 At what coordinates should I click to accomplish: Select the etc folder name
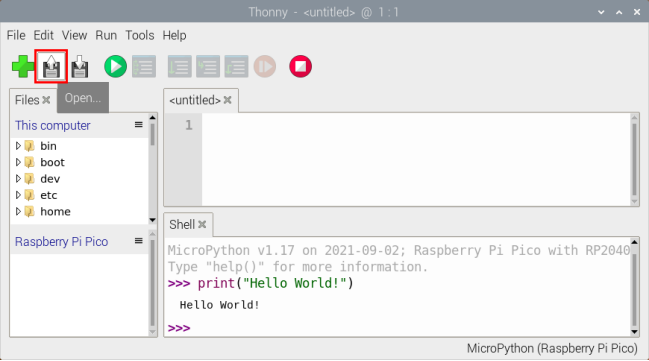(48, 195)
